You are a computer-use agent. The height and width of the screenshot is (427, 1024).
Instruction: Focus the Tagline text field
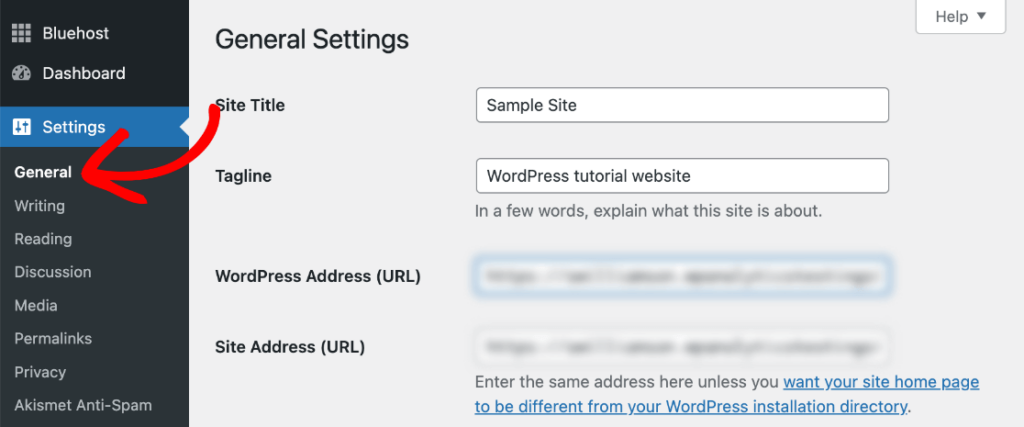(x=682, y=176)
